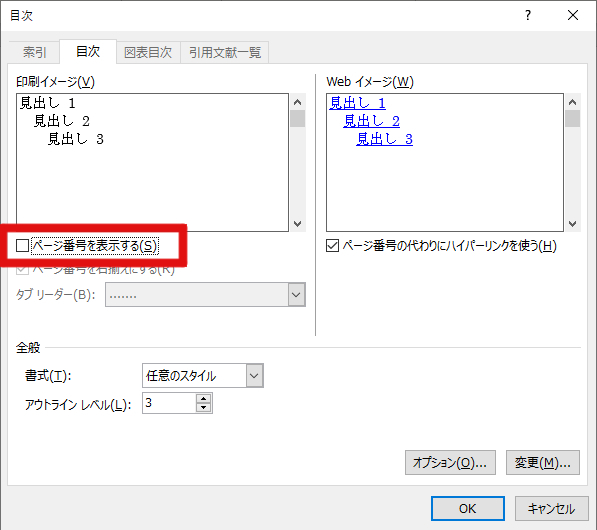The image size is (597, 530).
Task: Click Web preview scroll up arrow
Action: (572, 102)
